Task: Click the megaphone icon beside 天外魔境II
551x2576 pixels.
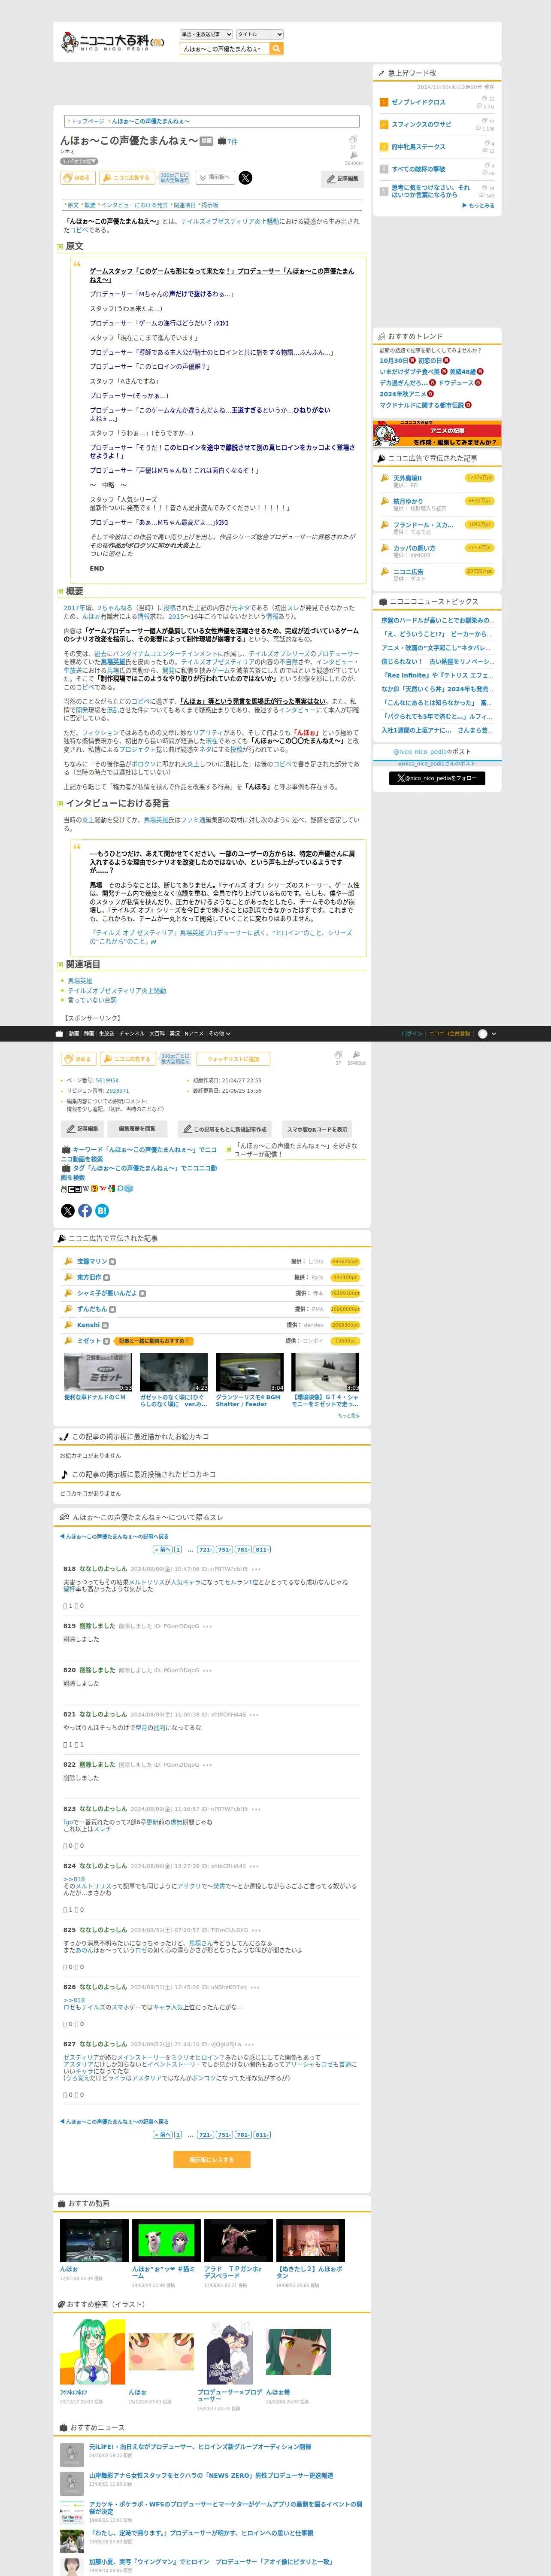Action: tap(385, 478)
